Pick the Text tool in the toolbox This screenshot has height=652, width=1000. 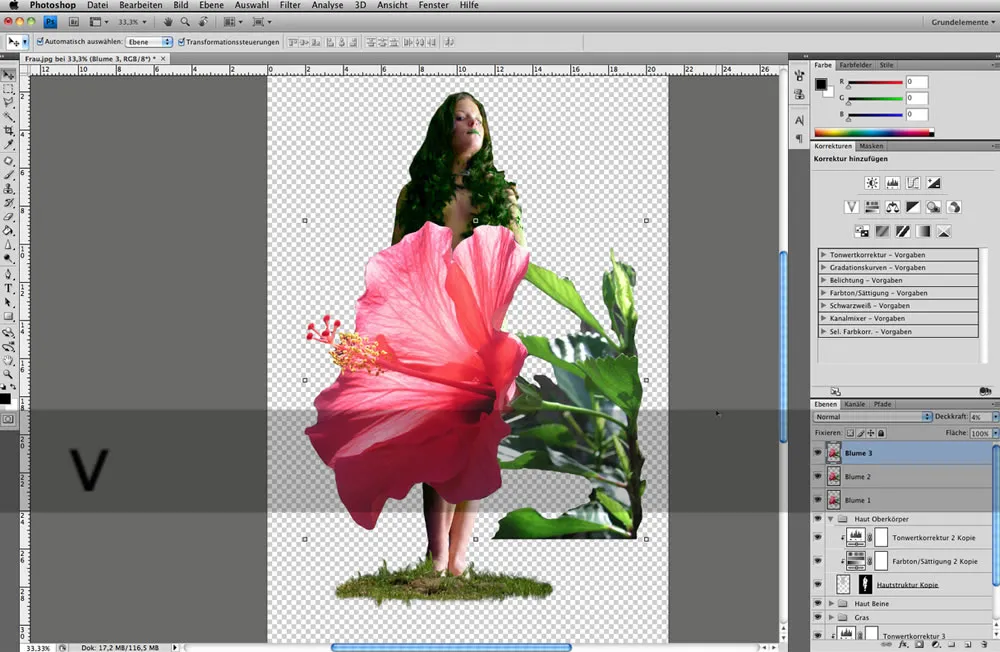pos(9,288)
